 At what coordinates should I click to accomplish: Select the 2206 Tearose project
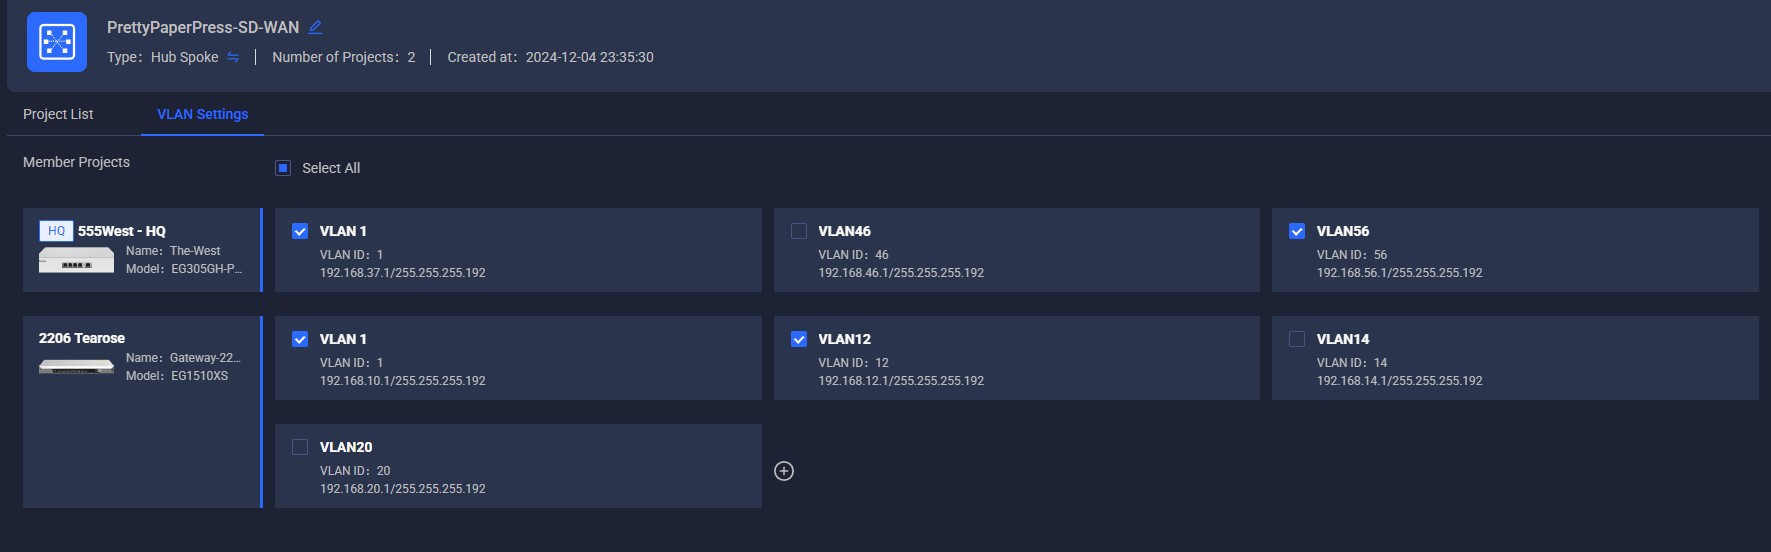[141, 412]
